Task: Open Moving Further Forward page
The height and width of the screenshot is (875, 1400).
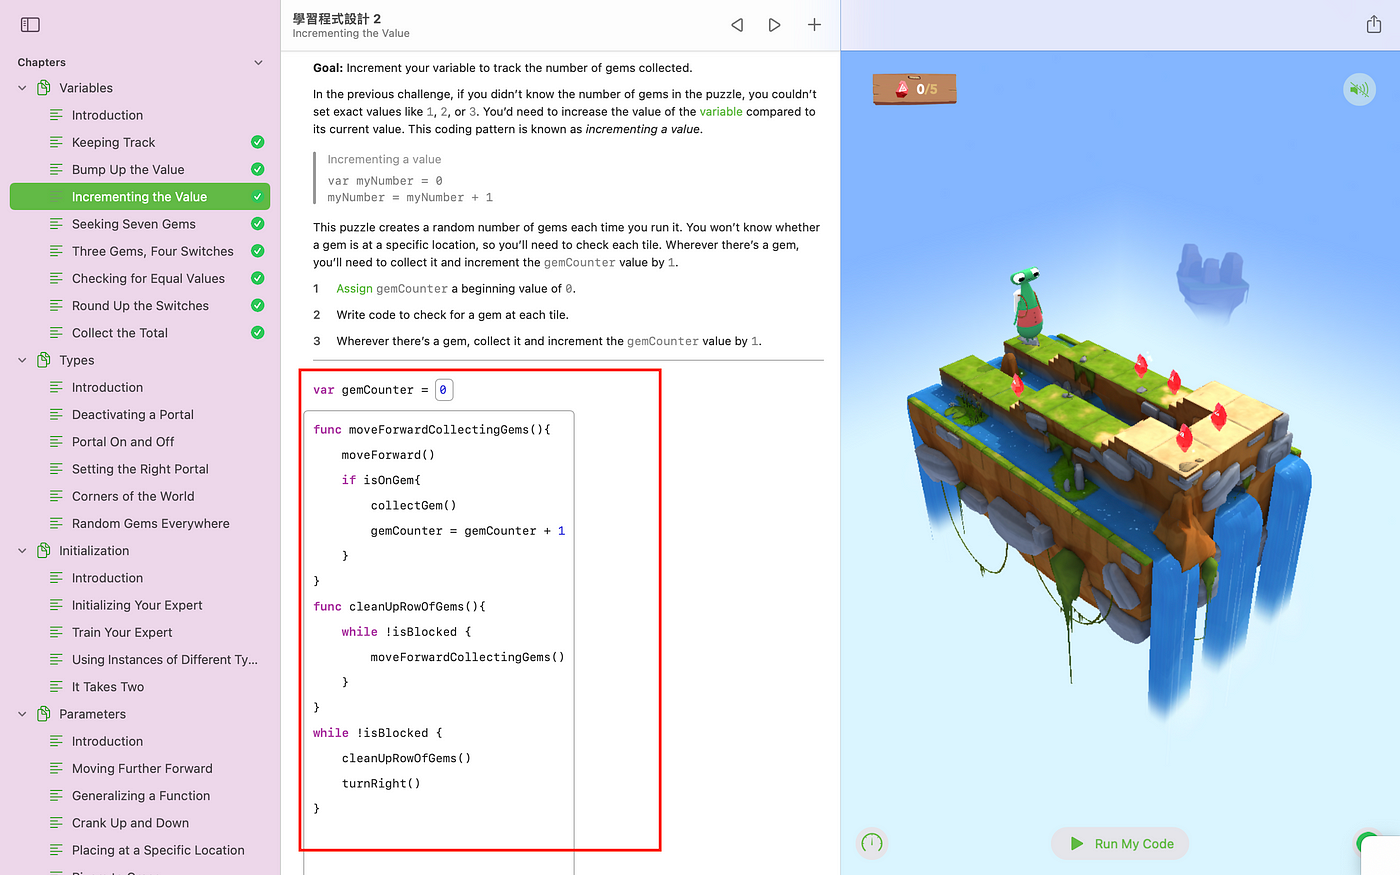Action: tap(140, 769)
